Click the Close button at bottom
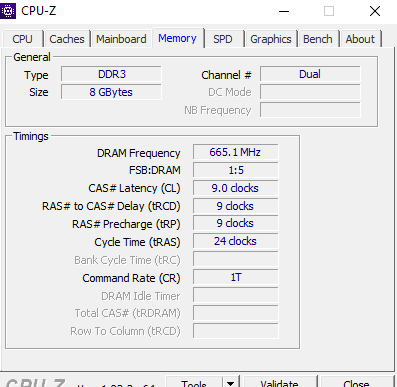 pos(356,382)
